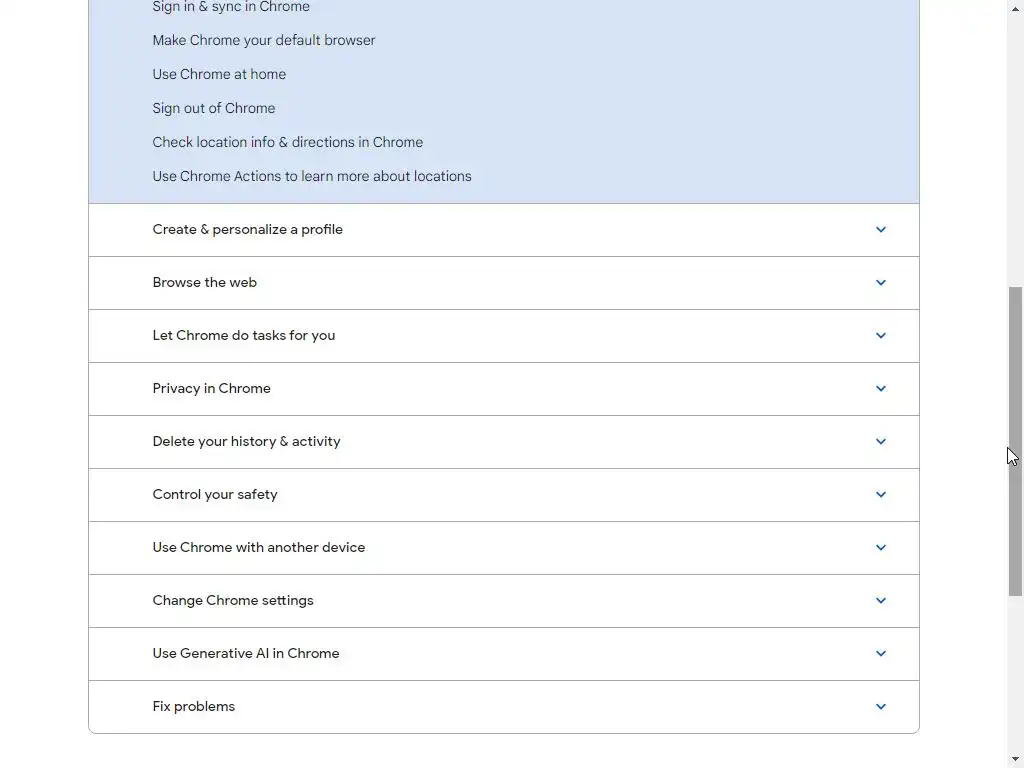Click the Fix problems chevron icon
Image resolution: width=1024 pixels, height=768 pixels.
point(880,707)
